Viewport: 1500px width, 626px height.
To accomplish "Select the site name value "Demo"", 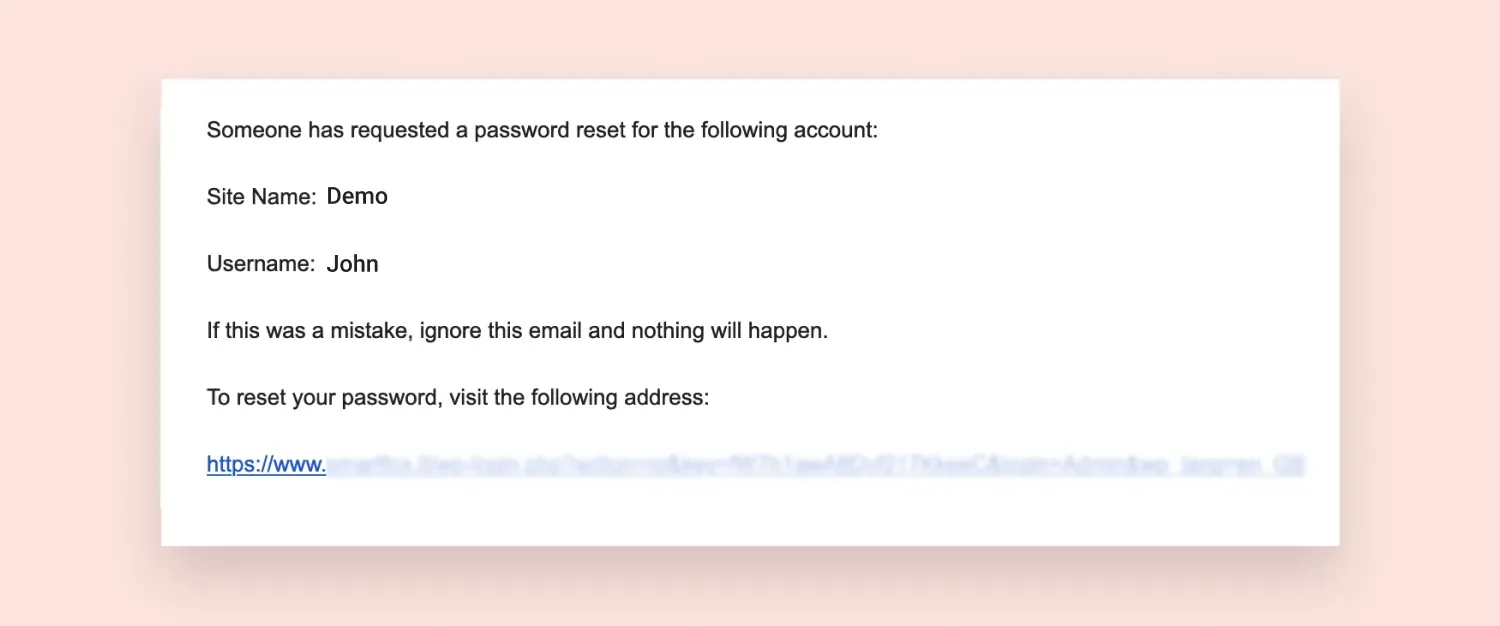I will [x=357, y=197].
